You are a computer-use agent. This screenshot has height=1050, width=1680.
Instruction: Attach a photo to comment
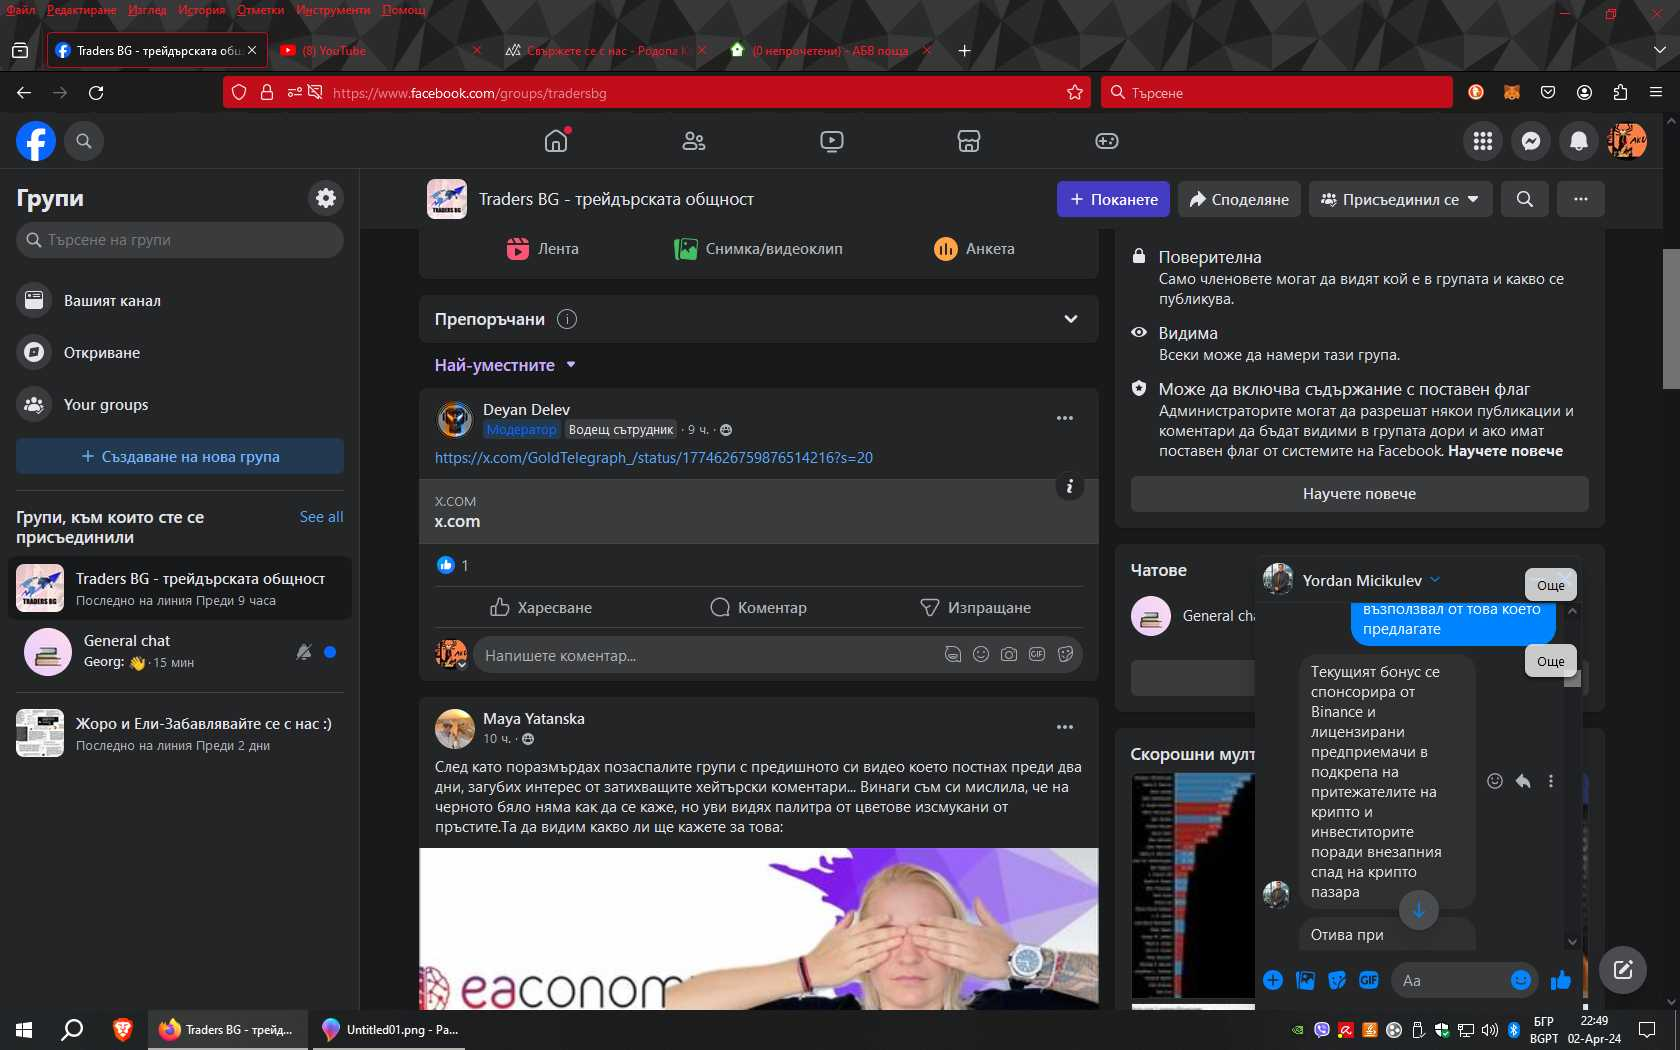coord(1009,654)
